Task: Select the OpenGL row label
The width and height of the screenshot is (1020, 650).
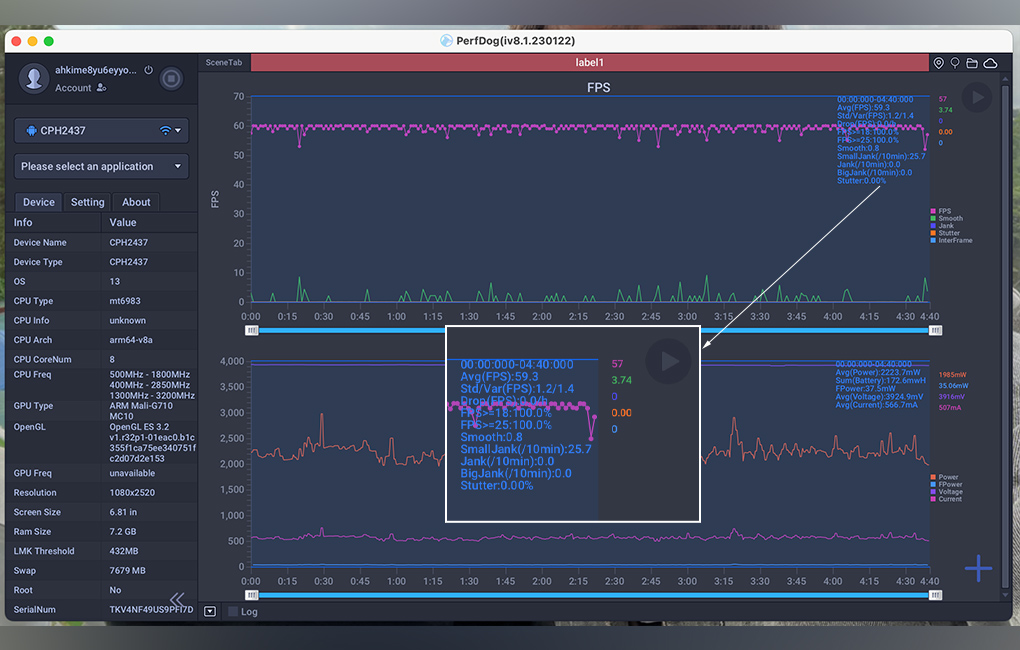Action: (29, 427)
